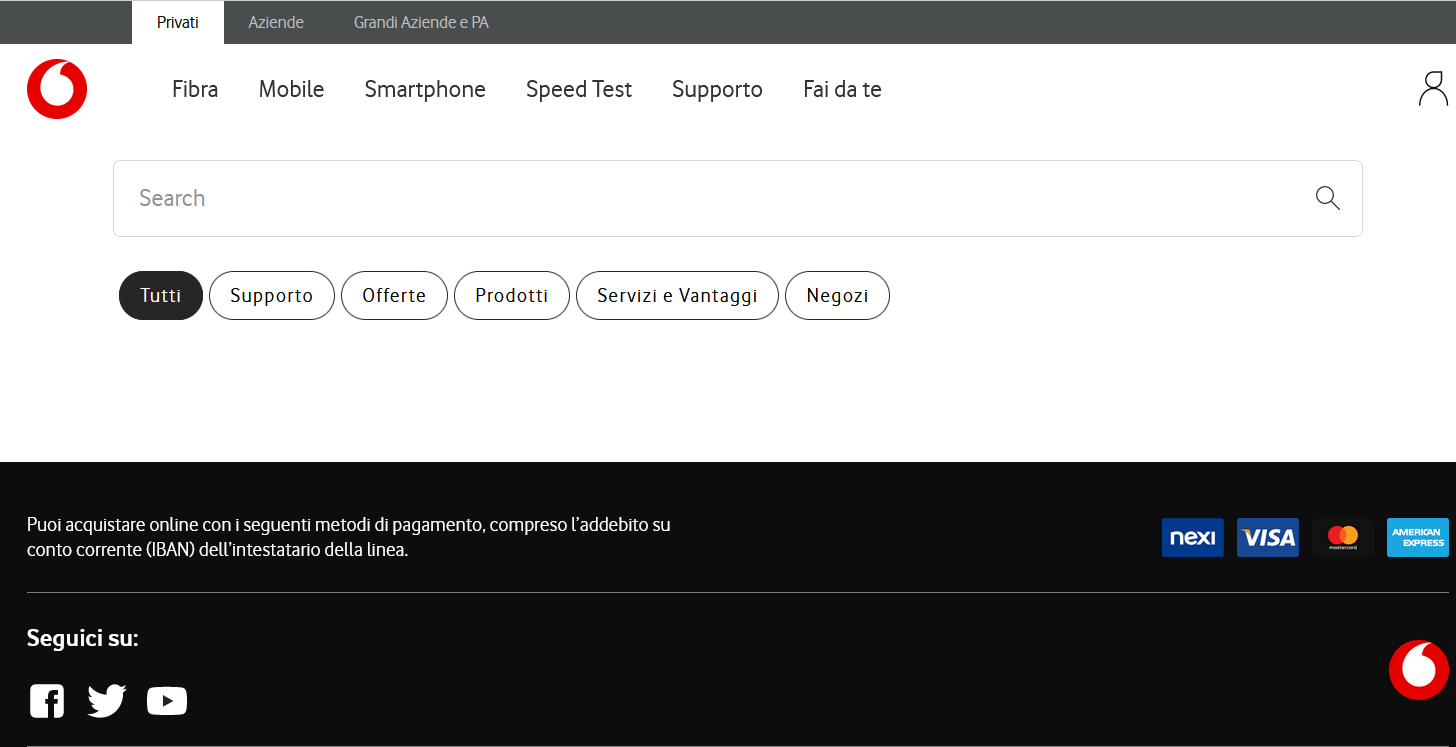Viewport: 1456px width, 747px height.
Task: Switch to Grandi Aziende e PA tab
Action: coord(421,22)
